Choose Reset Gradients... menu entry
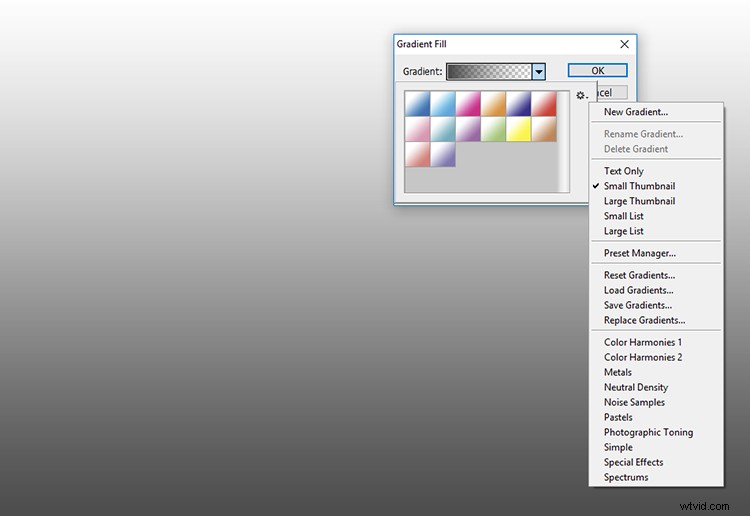The height and width of the screenshot is (516, 750). coord(639,275)
